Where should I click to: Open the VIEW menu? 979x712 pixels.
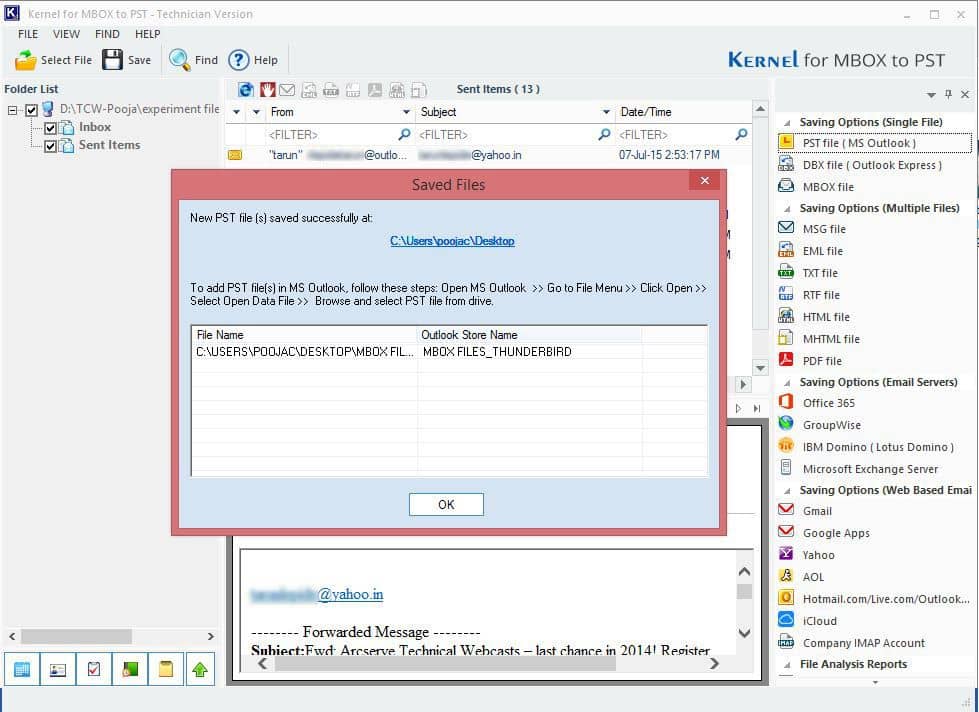click(x=66, y=34)
